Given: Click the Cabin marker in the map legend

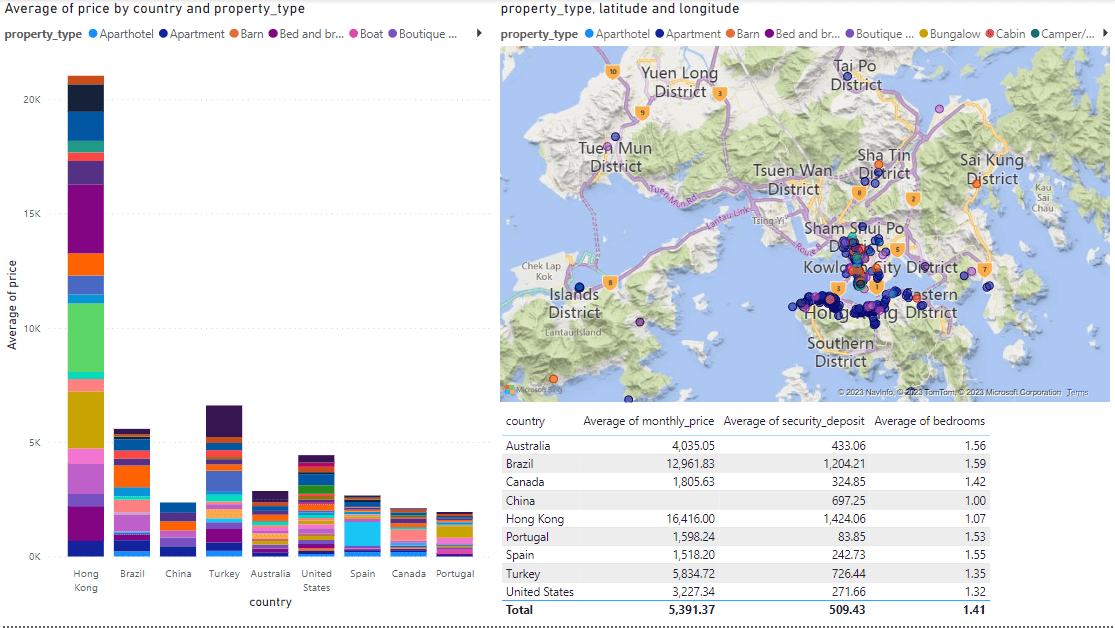Looking at the screenshot, I should click(989, 34).
